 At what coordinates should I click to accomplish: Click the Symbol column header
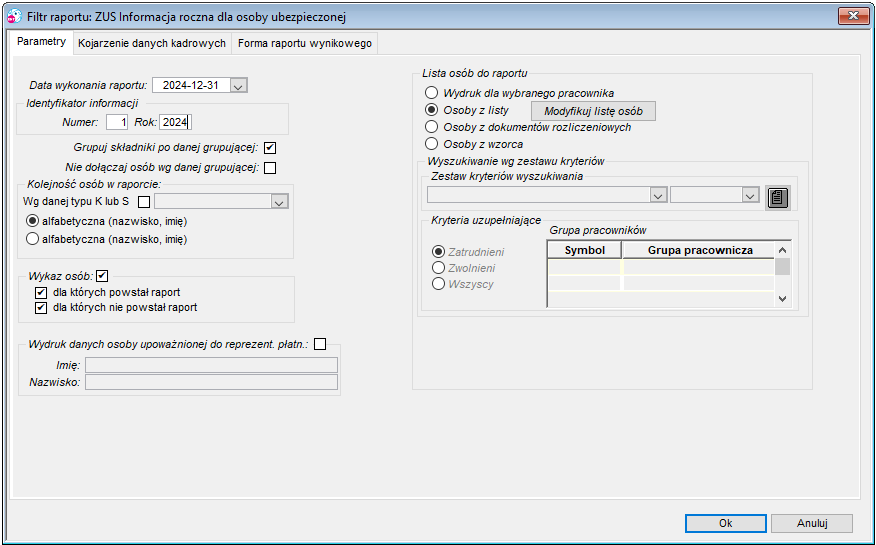click(584, 250)
